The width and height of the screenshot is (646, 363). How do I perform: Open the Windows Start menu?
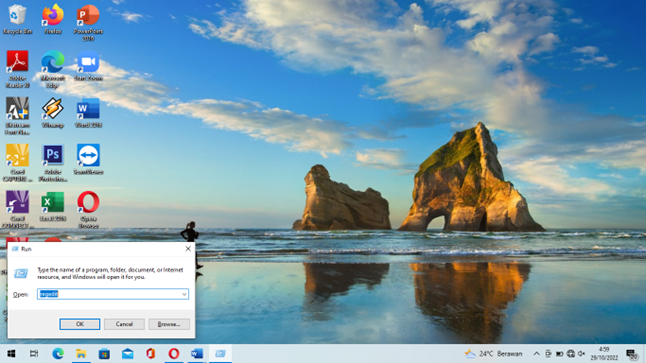(11, 354)
